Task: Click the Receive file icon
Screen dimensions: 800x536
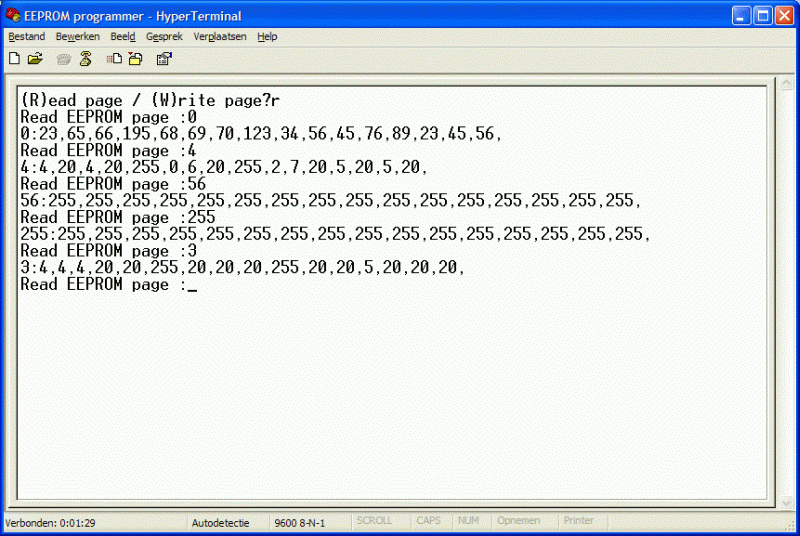Action: [135, 59]
